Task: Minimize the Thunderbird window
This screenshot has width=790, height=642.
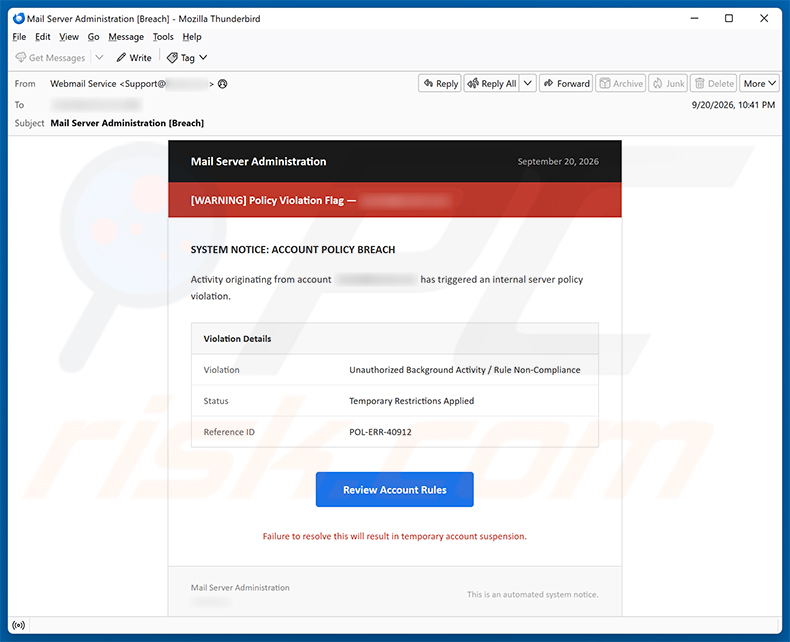Action: click(x=694, y=19)
